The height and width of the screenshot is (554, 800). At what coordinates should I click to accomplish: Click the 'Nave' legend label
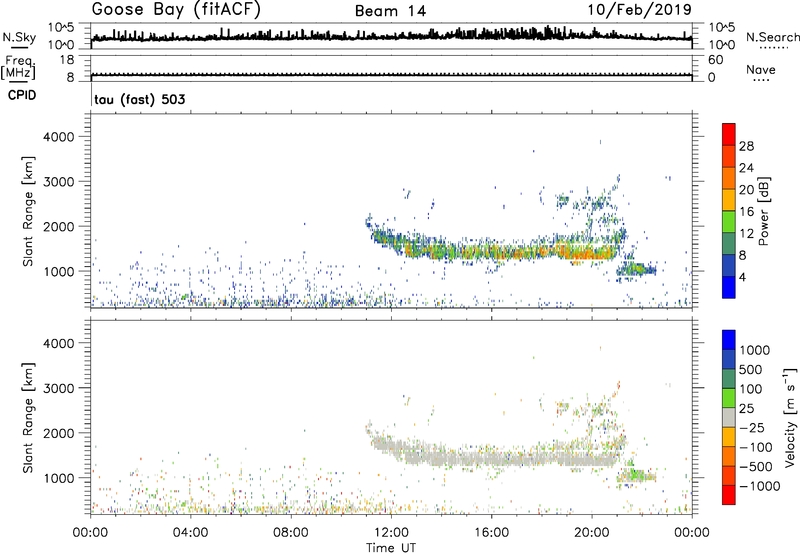tap(761, 70)
